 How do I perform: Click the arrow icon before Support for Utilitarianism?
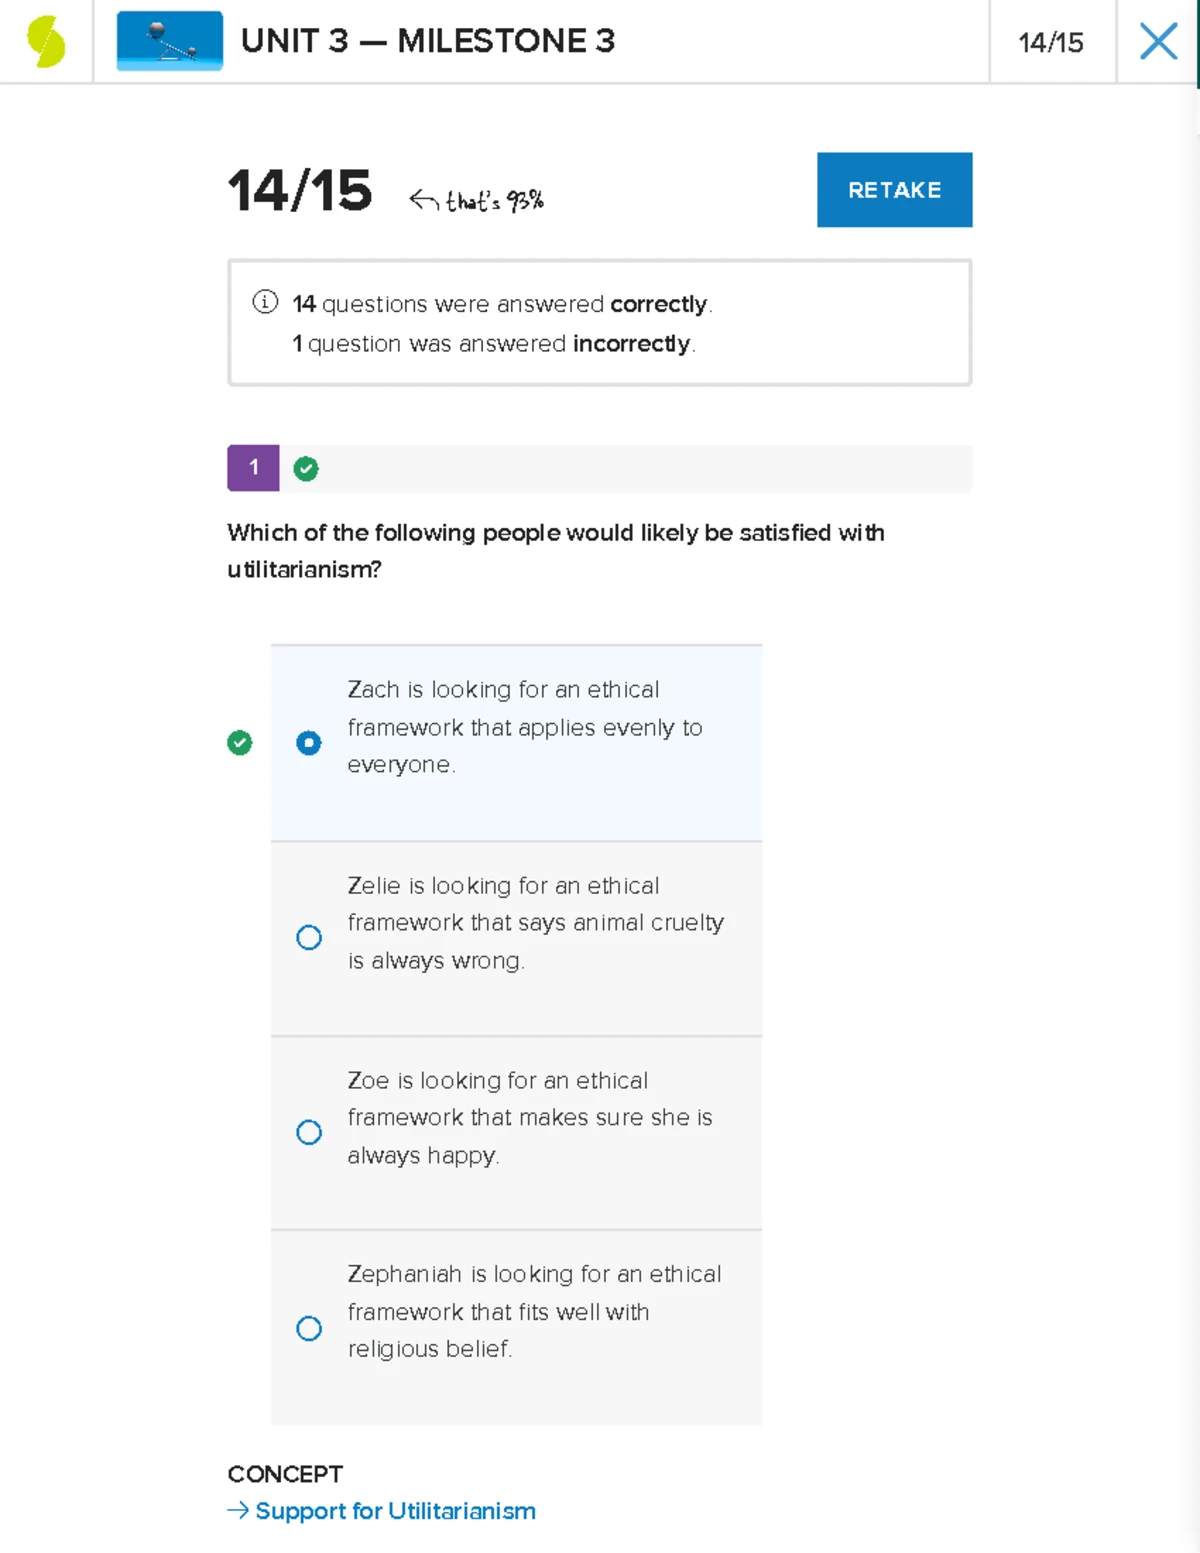(x=238, y=1510)
